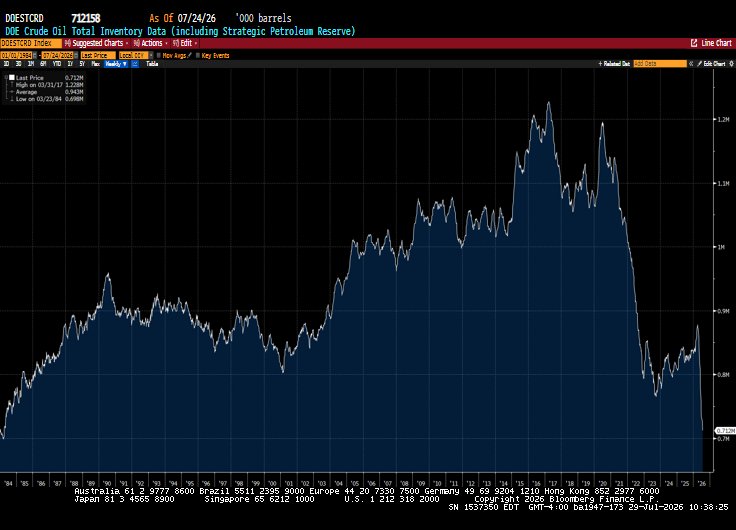Click the '08 x-axis year label
The height and width of the screenshot is (530, 736).
coord(404,483)
